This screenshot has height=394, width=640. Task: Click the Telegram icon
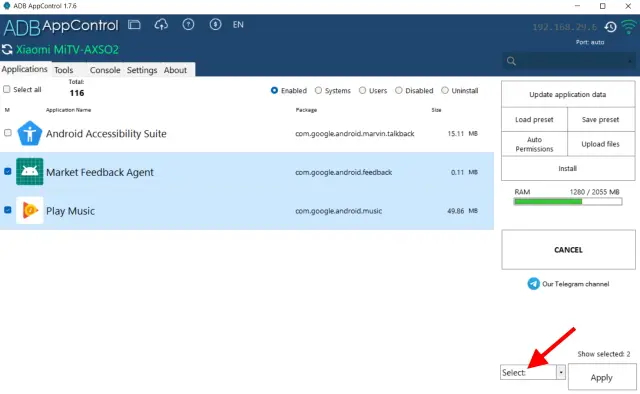point(533,283)
